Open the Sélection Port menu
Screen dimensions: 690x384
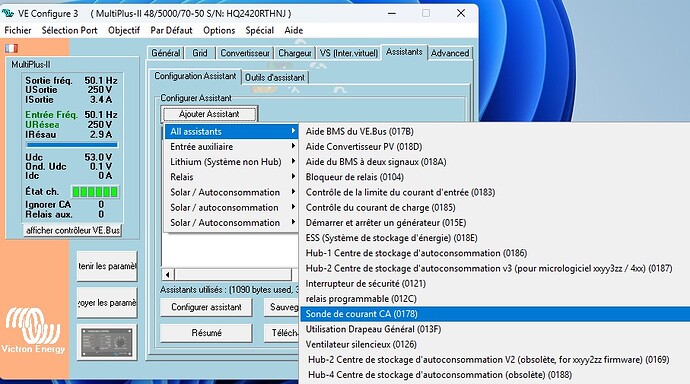(70, 30)
